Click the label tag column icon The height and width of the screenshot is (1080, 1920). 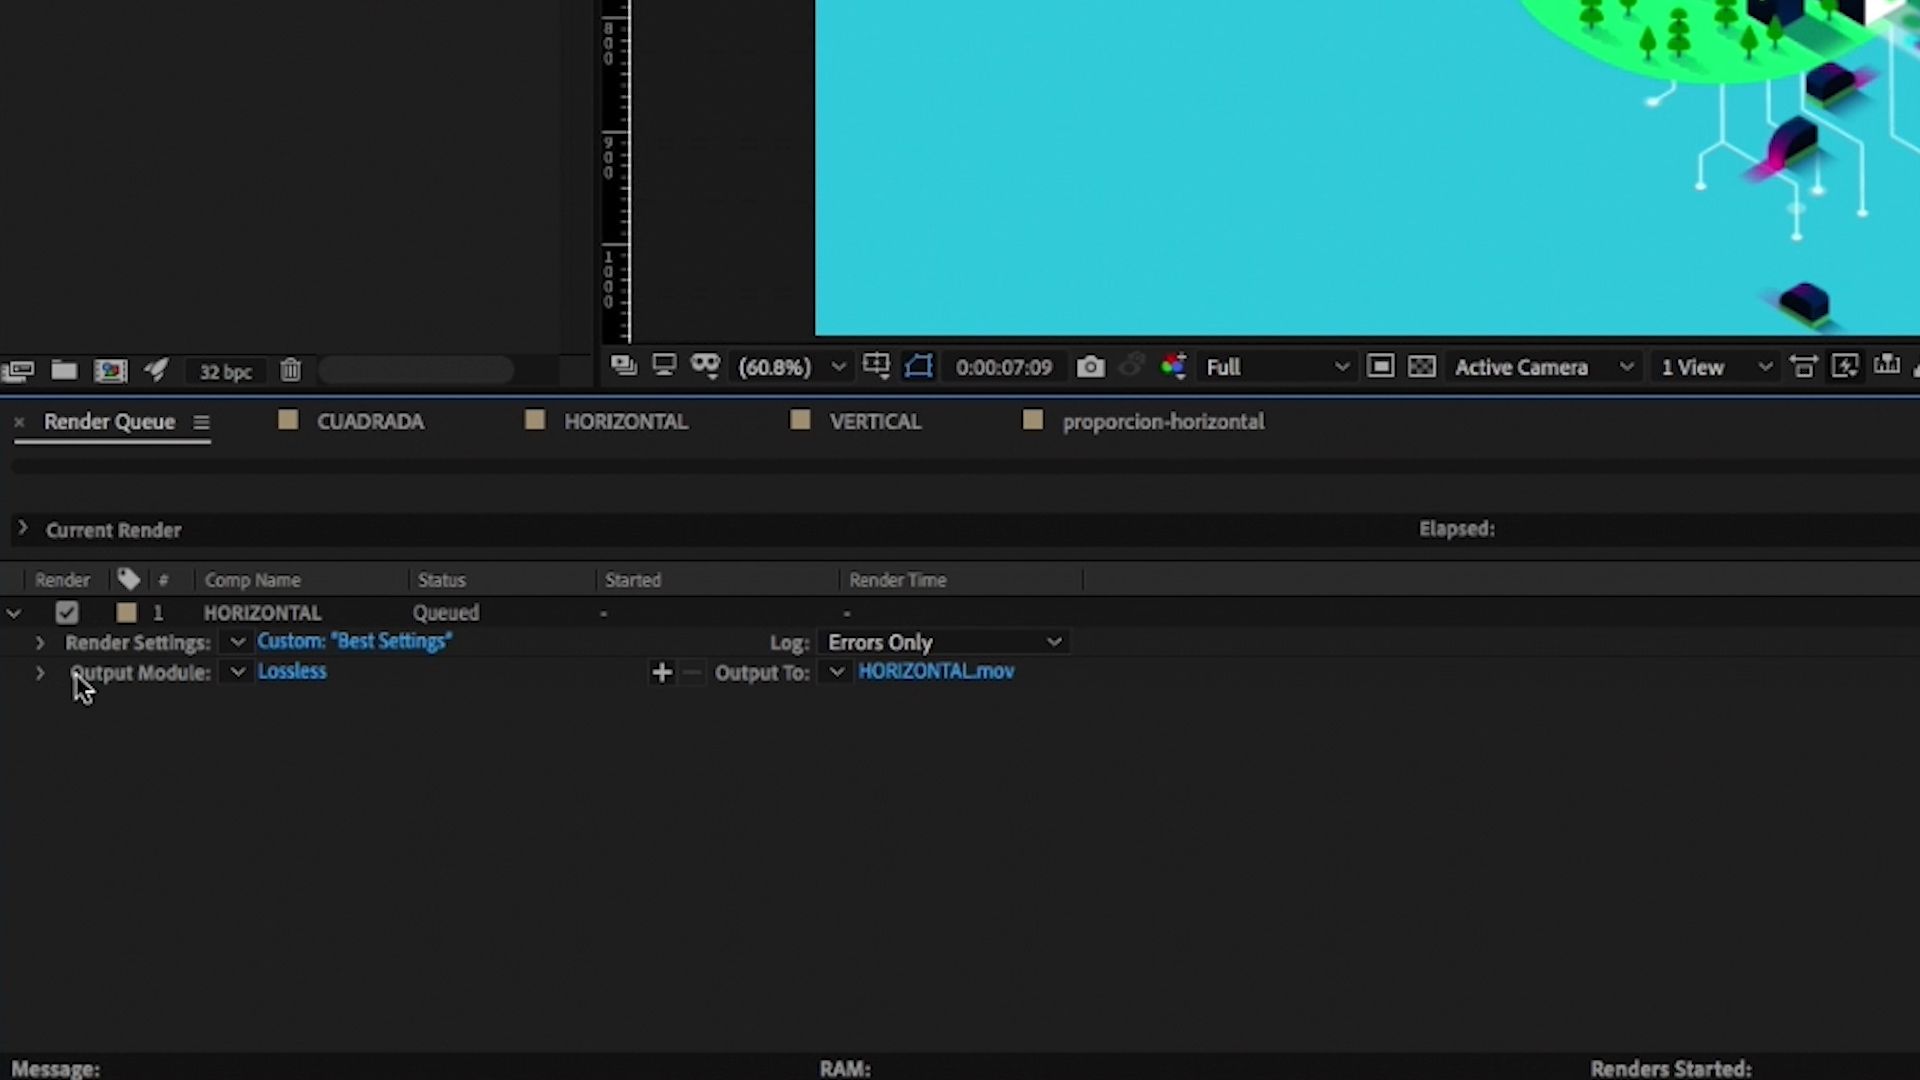[128, 579]
